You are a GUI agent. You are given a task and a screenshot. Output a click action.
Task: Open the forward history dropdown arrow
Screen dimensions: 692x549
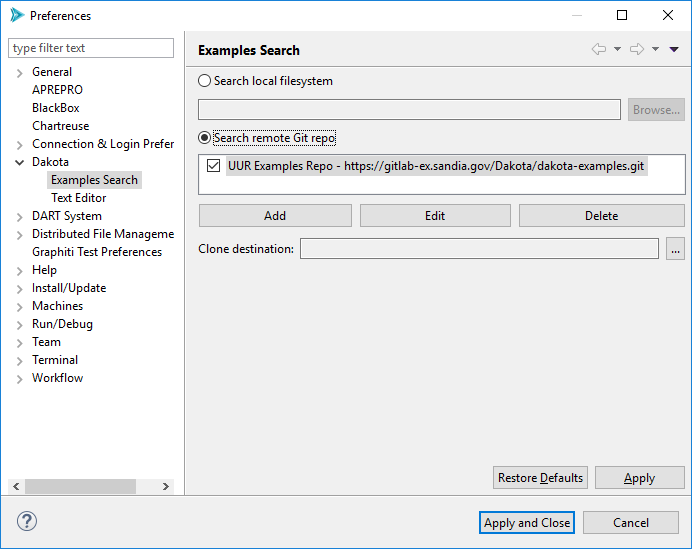click(655, 49)
